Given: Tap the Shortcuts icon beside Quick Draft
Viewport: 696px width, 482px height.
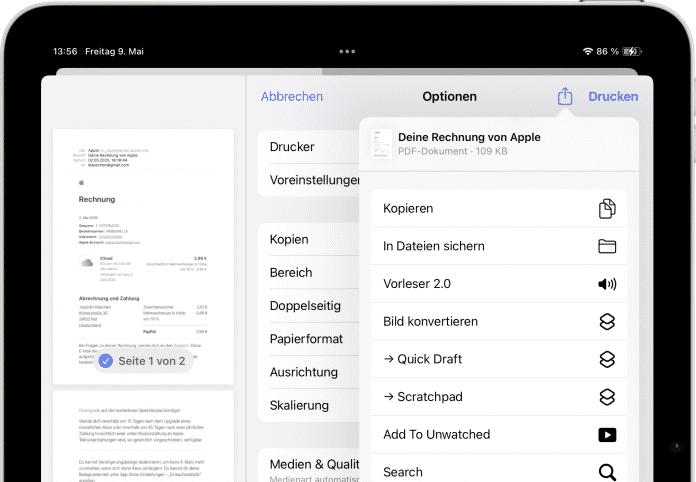Looking at the screenshot, I should [x=607, y=359].
